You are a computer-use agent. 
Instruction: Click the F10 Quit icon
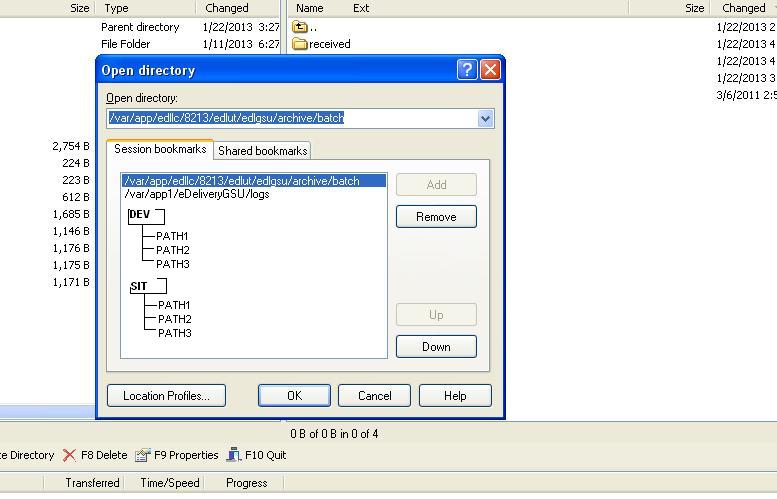(234, 455)
